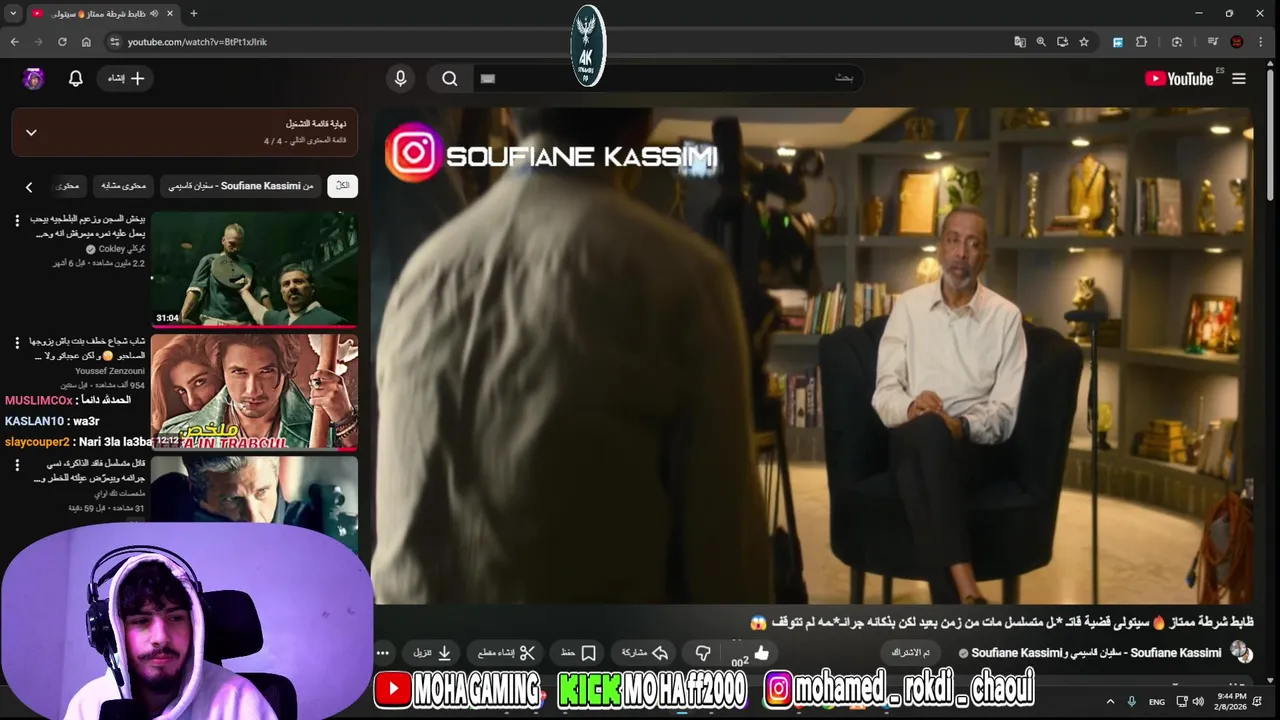Click the search magnifier icon

450,78
